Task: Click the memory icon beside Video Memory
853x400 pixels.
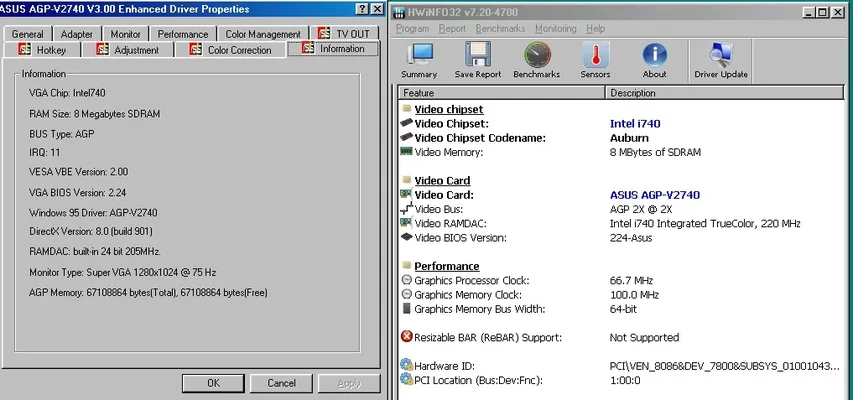Action: pos(406,151)
